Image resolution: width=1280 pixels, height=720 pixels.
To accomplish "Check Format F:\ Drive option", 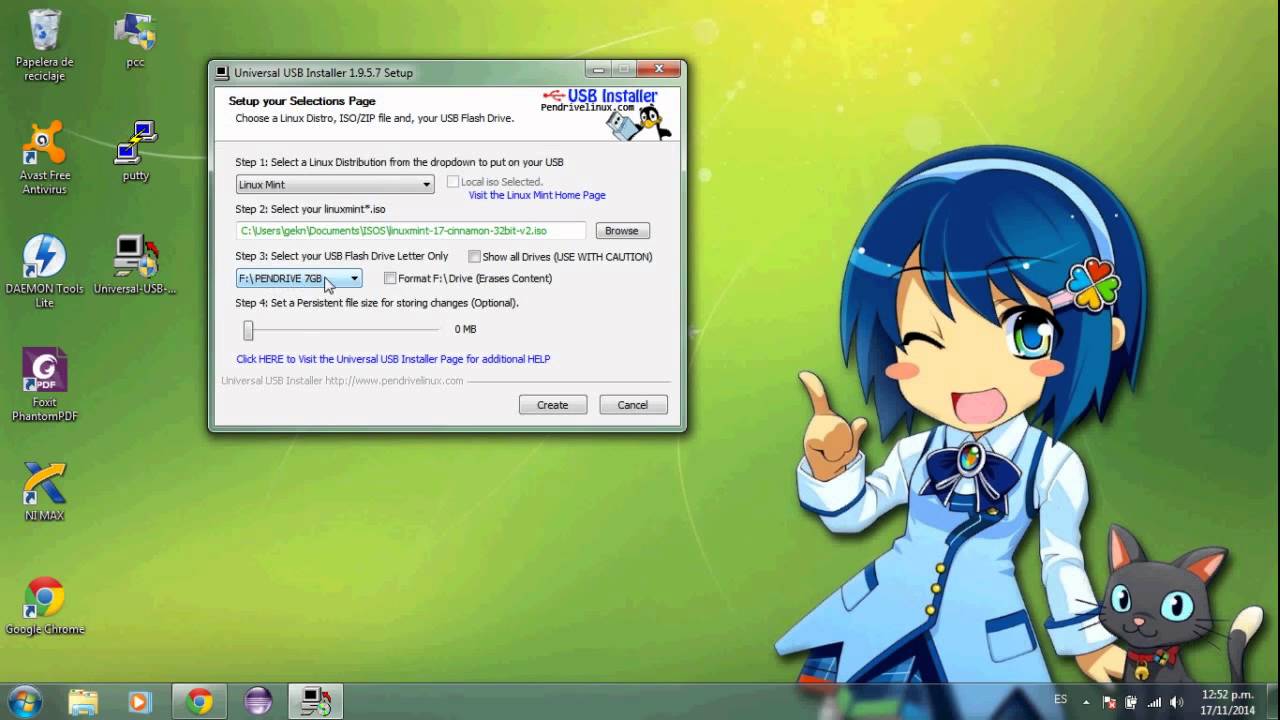I will click(x=390, y=278).
